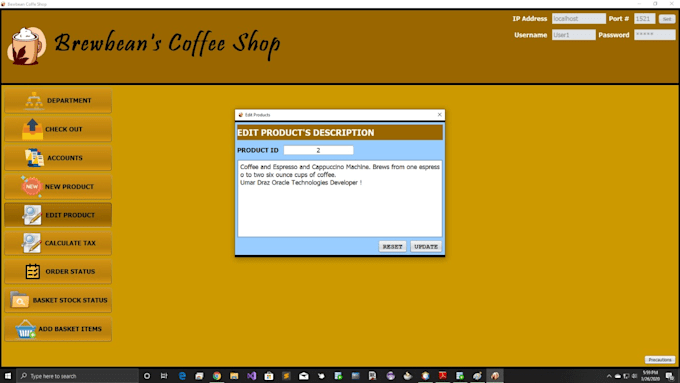The image size is (680, 383).
Task: Click the Product ID field
Action: [x=318, y=150]
